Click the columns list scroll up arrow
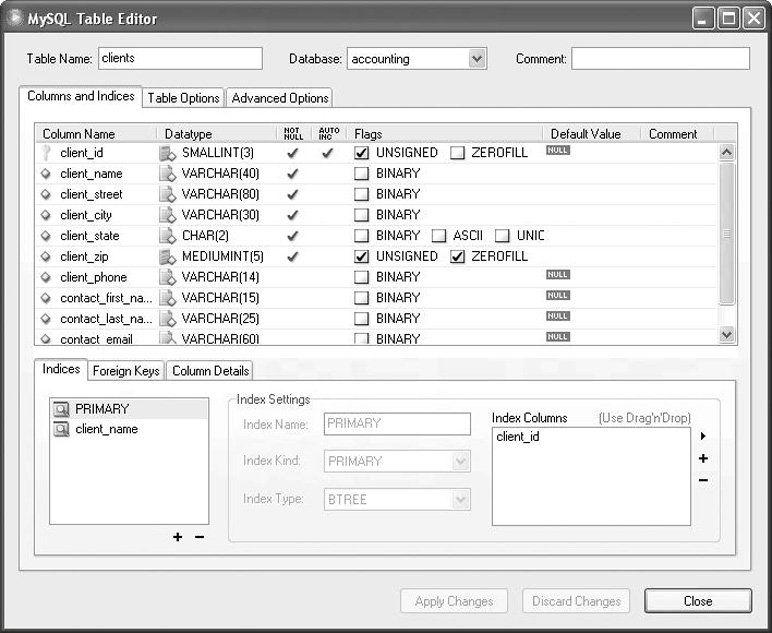Viewport: 772px width, 633px height. click(x=727, y=152)
